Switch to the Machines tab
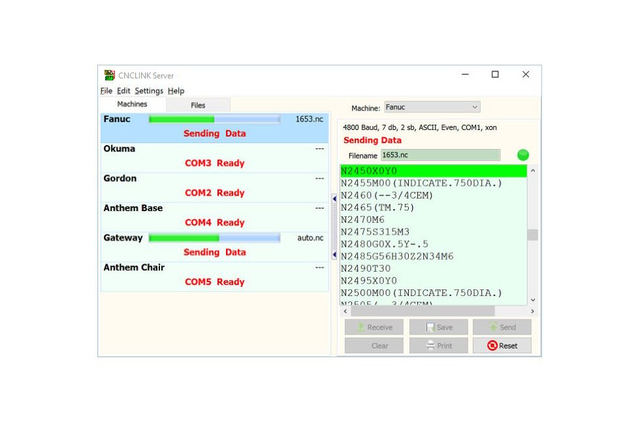This screenshot has width=640, height=422. click(132, 104)
